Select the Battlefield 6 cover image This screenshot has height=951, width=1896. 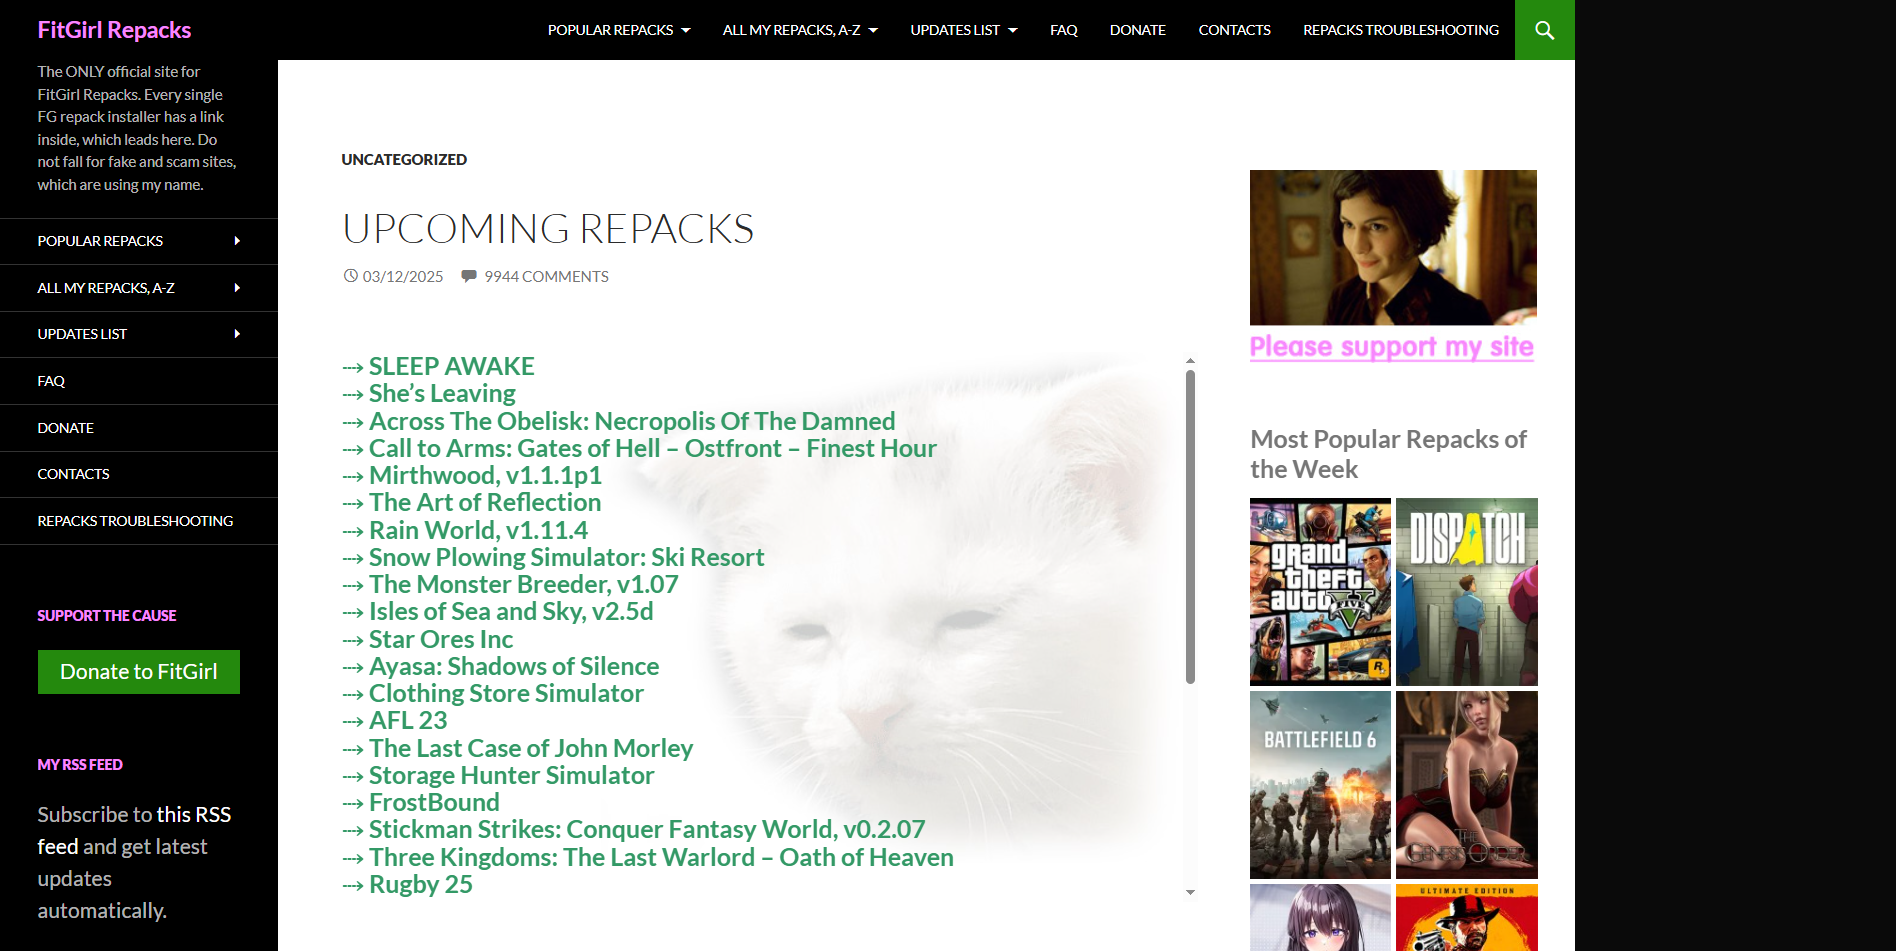pos(1320,784)
